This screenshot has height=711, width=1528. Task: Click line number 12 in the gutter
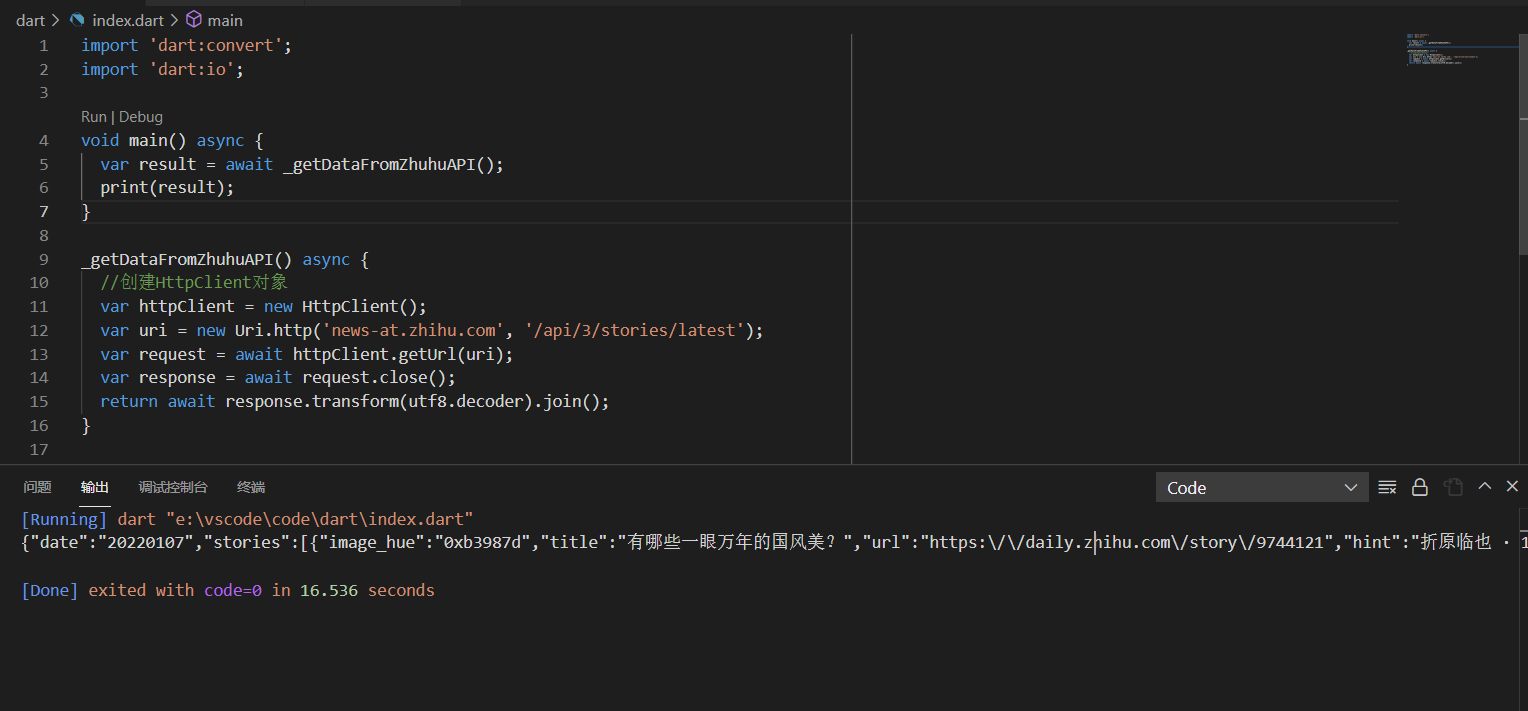tap(39, 330)
